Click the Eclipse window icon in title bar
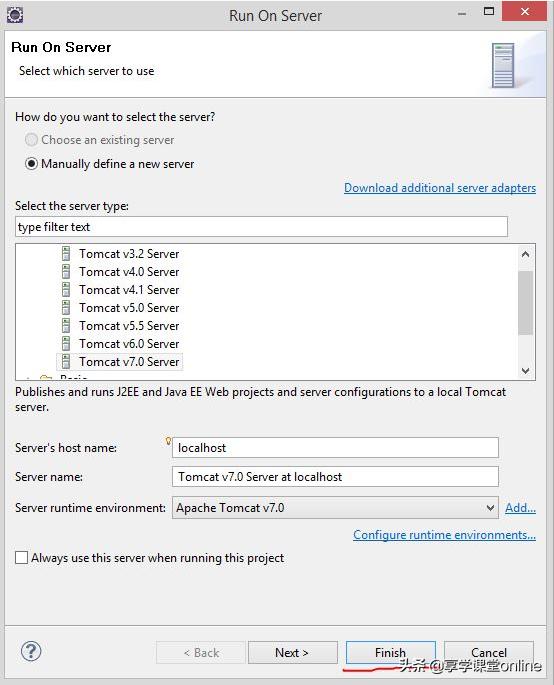This screenshot has width=554, height=685. tap(15, 15)
